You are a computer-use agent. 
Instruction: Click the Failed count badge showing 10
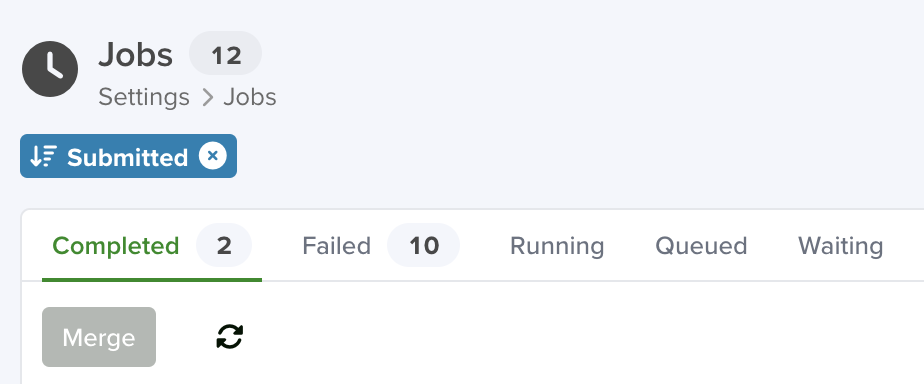tap(424, 245)
